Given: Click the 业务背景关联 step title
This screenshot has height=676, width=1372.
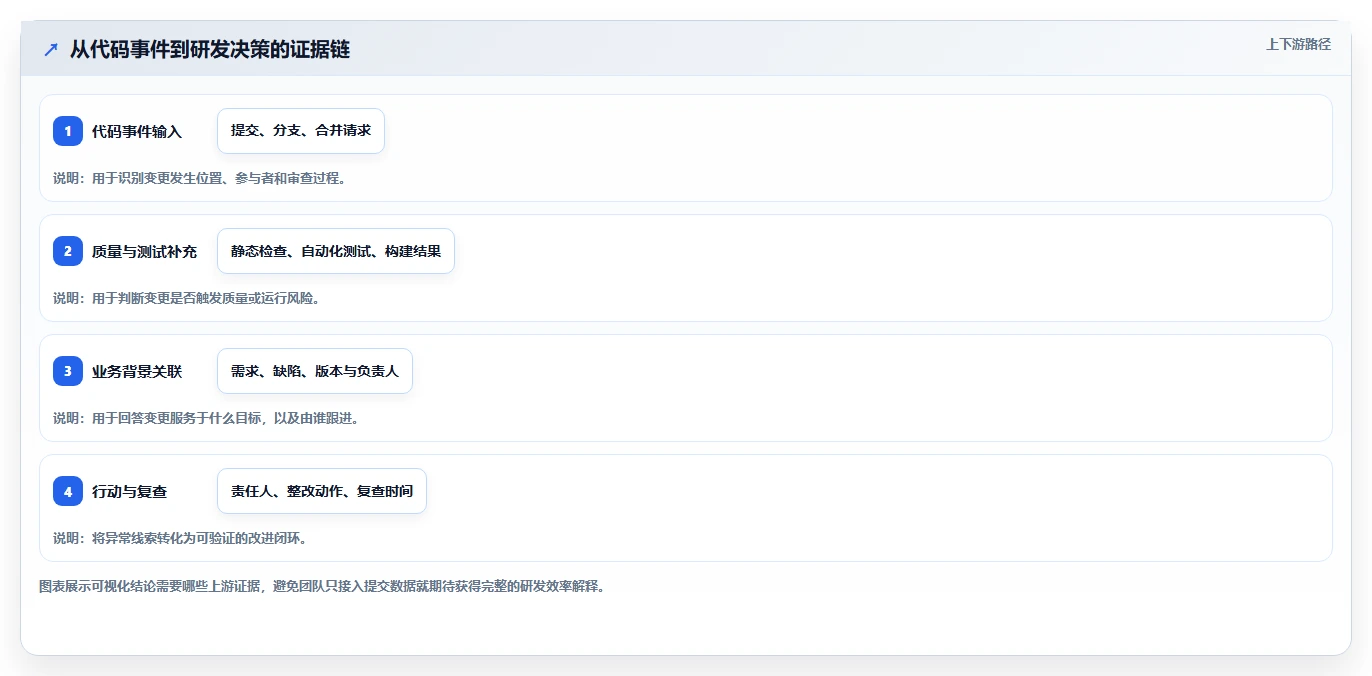Looking at the screenshot, I should [x=137, y=371].
